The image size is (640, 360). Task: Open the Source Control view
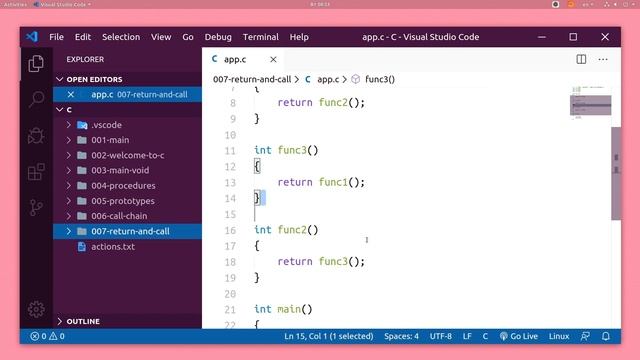[36, 207]
